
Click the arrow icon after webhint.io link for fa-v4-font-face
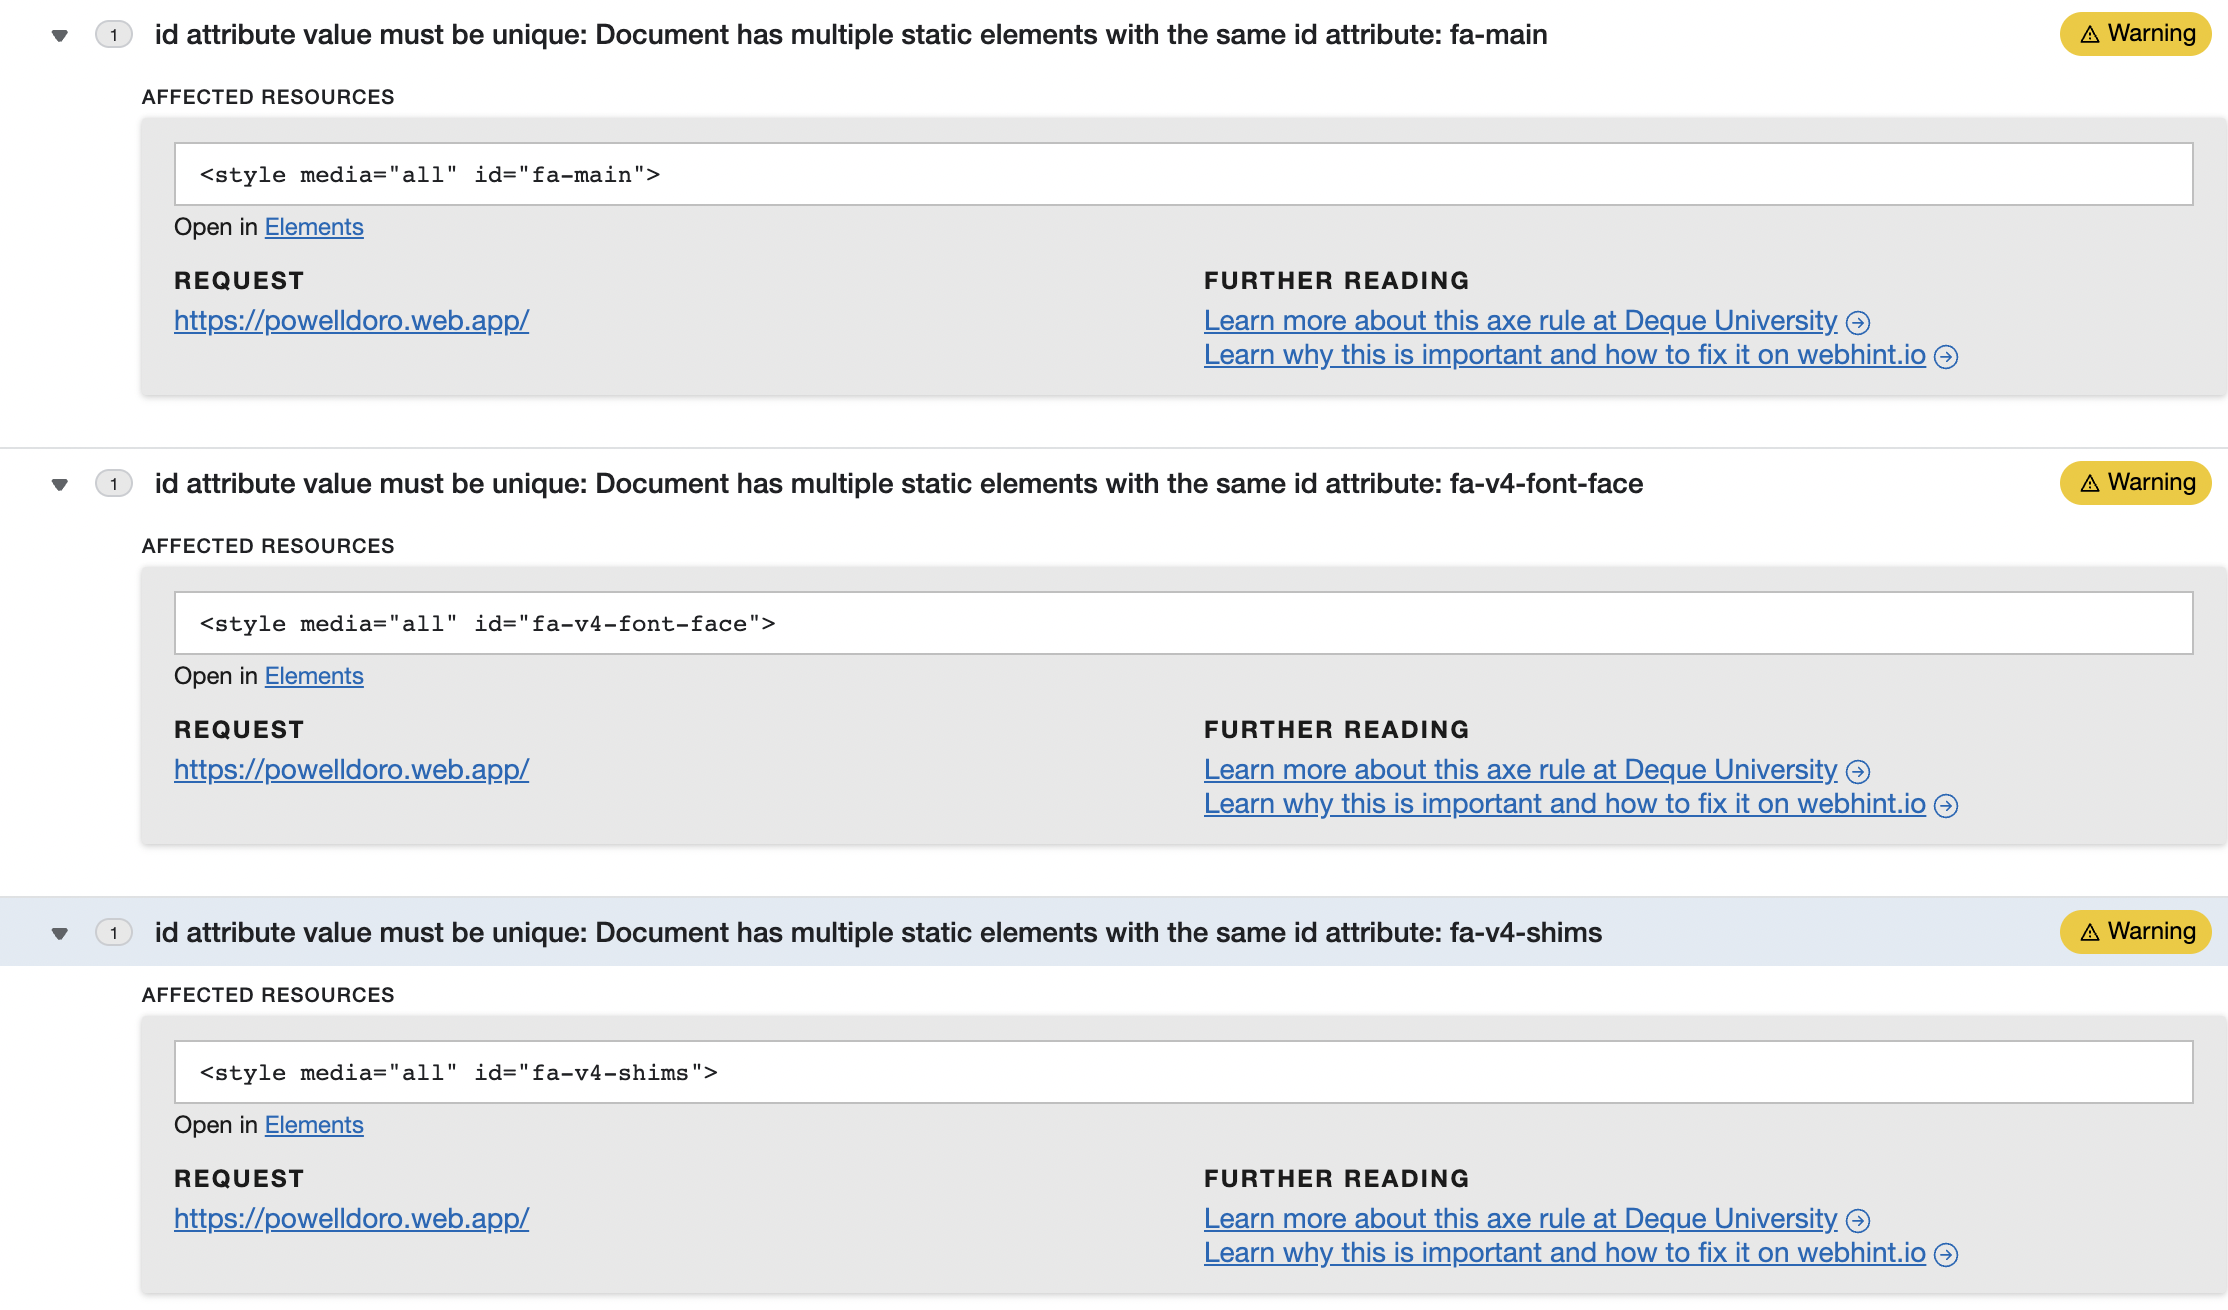(x=1946, y=805)
